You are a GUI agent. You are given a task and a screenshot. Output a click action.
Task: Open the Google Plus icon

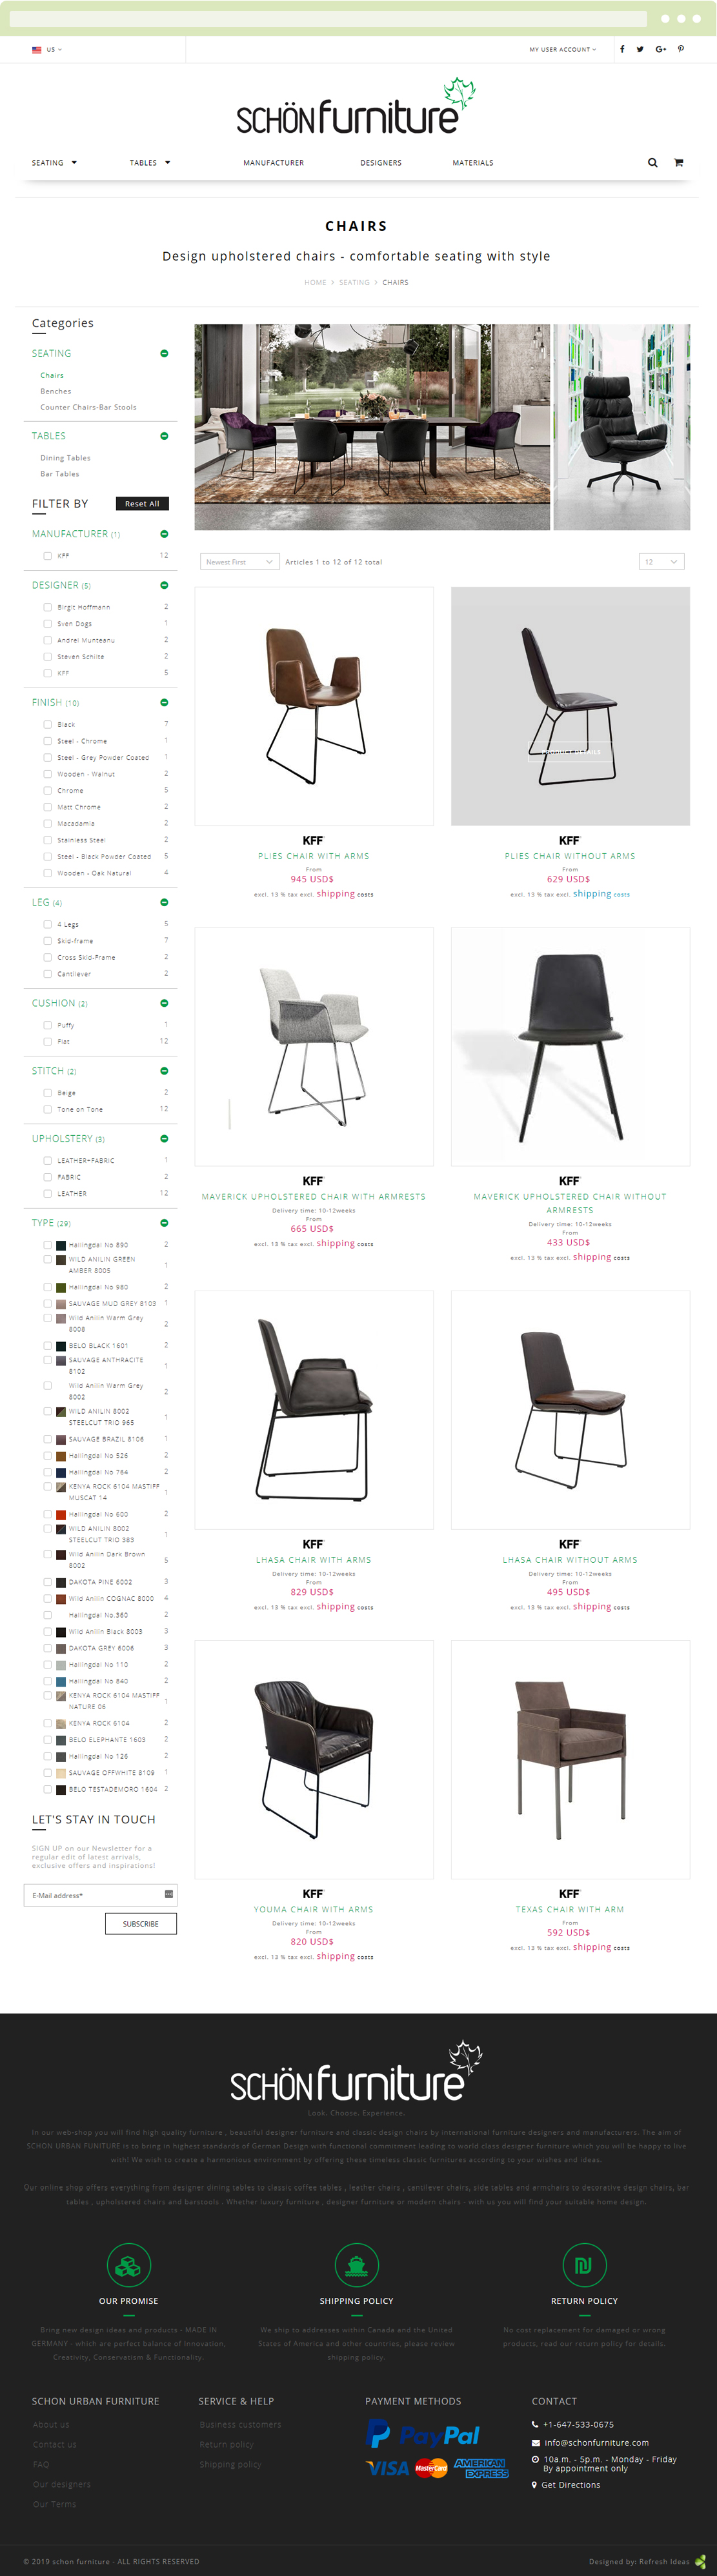pos(661,49)
